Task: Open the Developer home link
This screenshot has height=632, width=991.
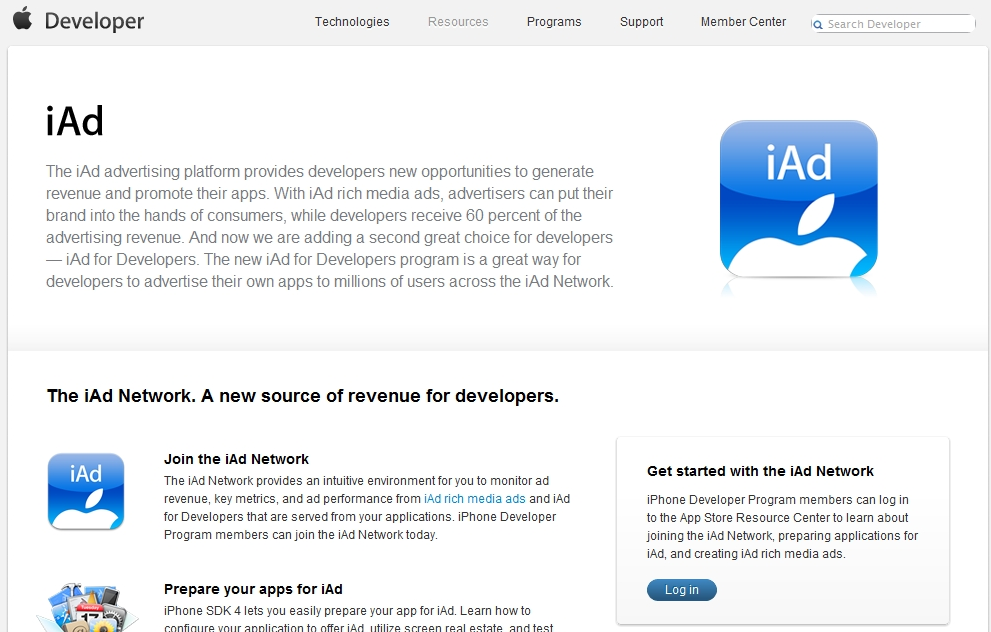Action: [94, 21]
